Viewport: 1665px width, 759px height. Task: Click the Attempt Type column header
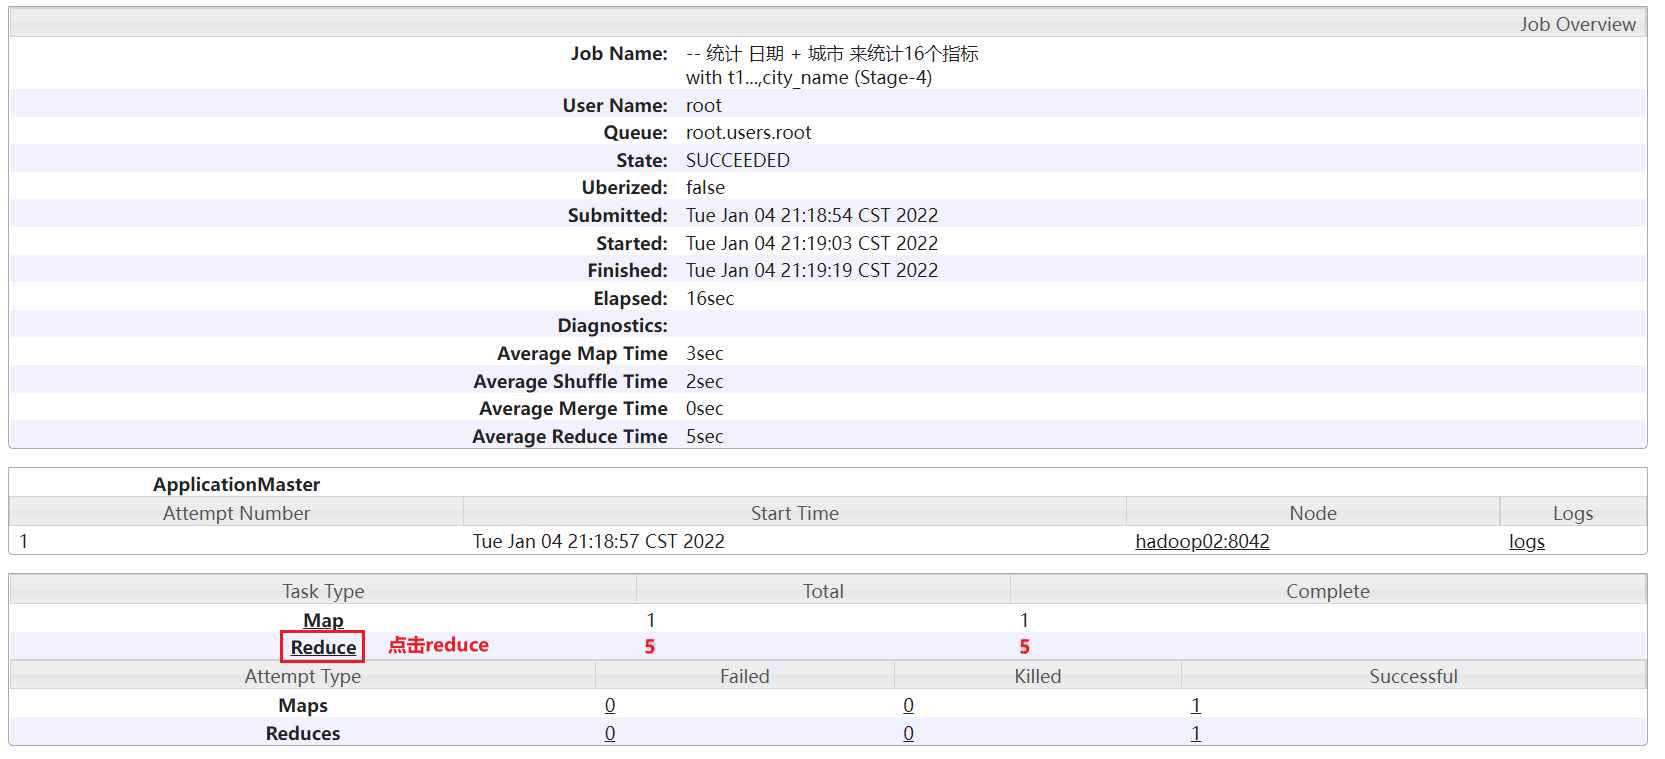302,676
